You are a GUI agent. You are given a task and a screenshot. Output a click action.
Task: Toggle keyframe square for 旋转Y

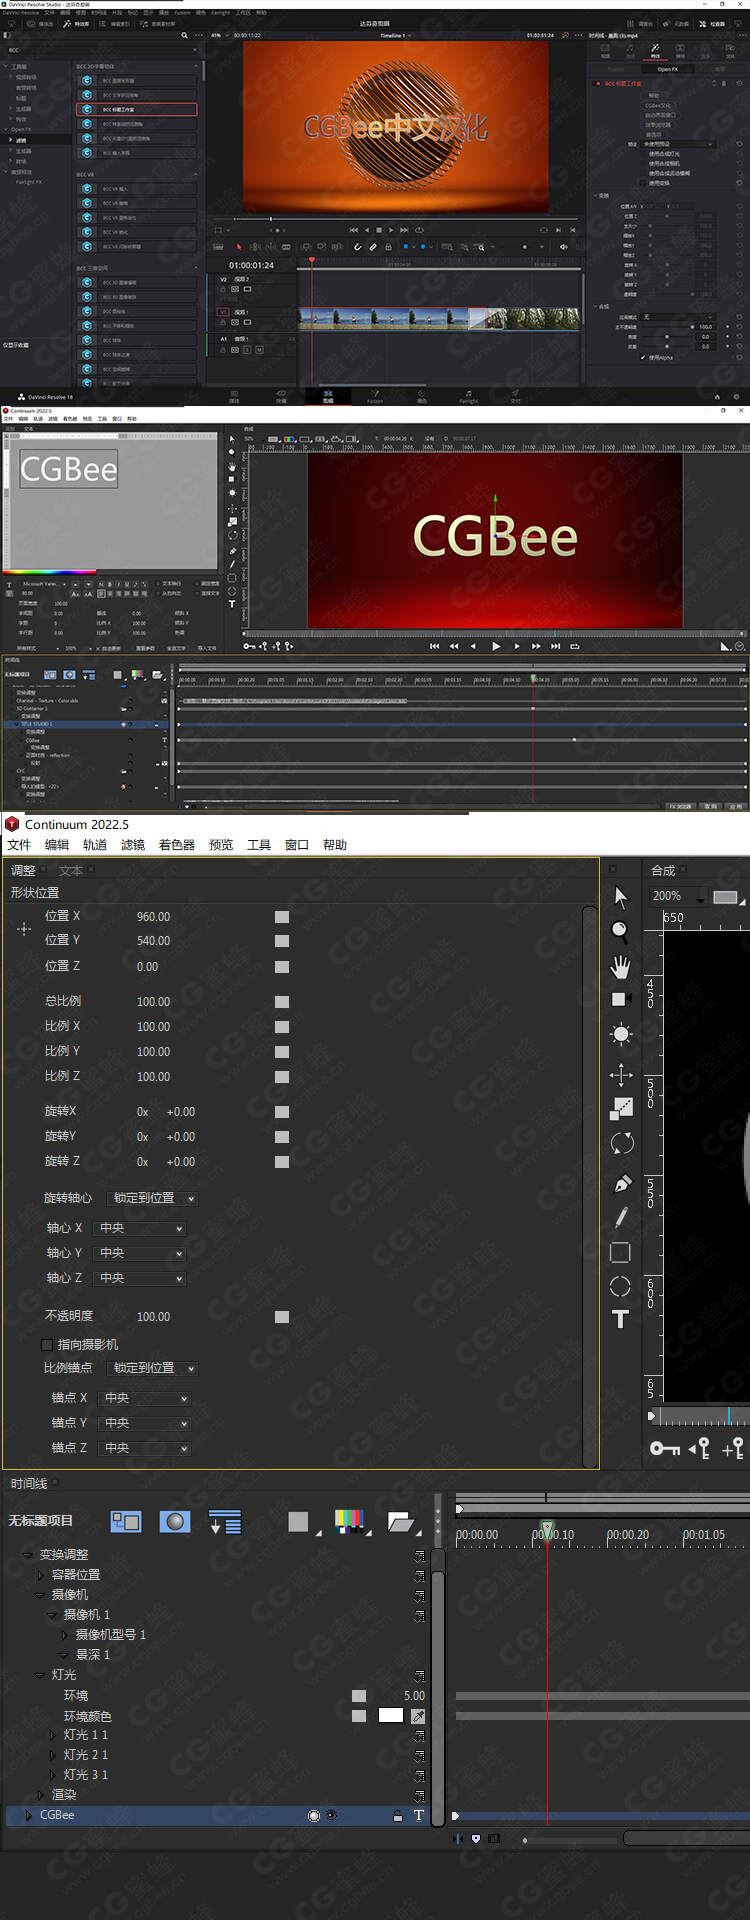click(x=282, y=1137)
